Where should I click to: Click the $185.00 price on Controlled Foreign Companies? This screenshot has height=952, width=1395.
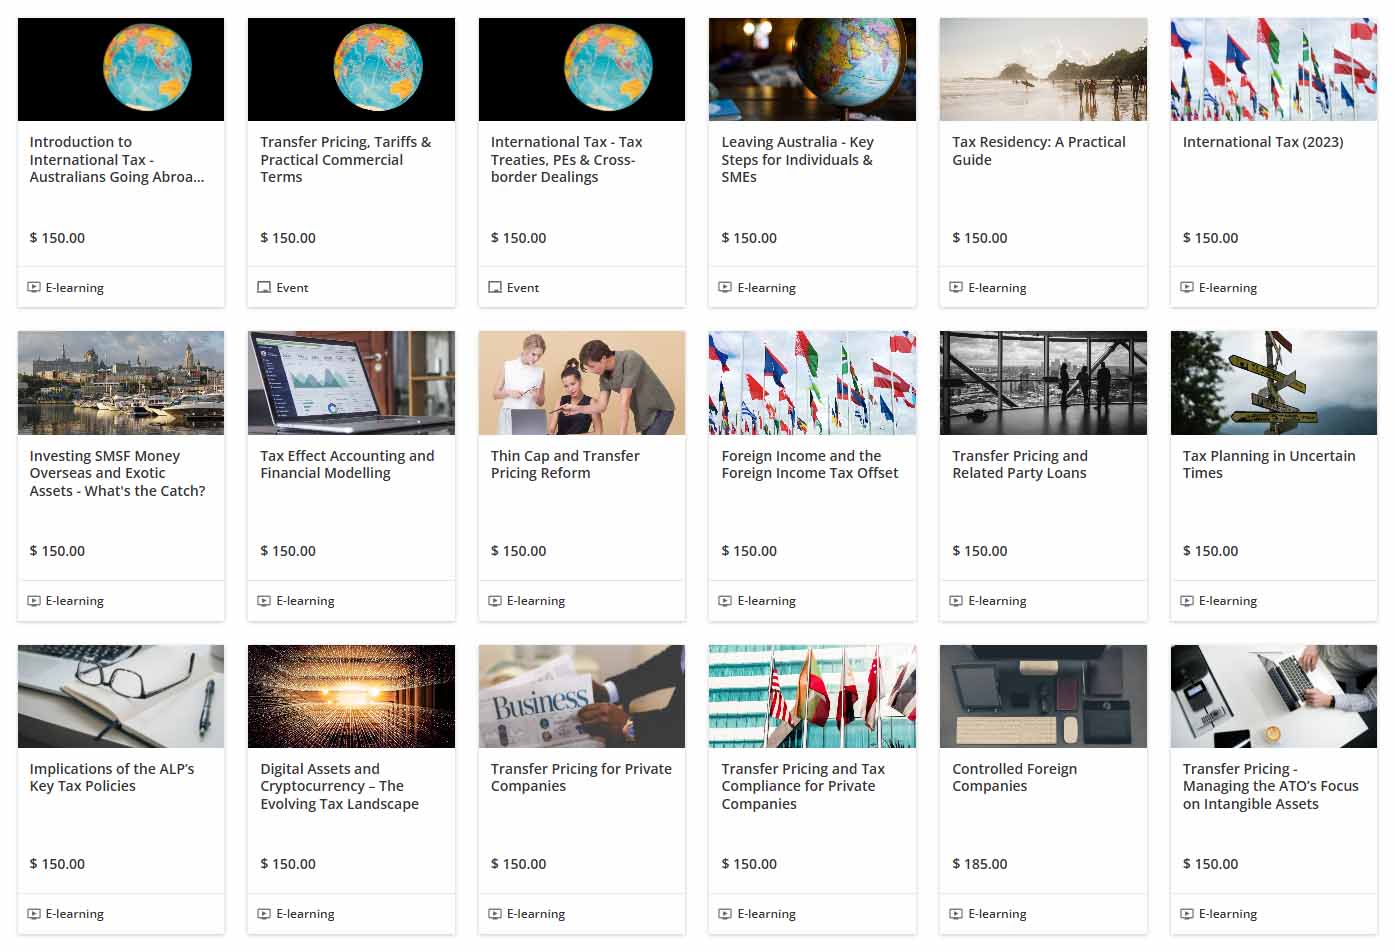tap(979, 864)
